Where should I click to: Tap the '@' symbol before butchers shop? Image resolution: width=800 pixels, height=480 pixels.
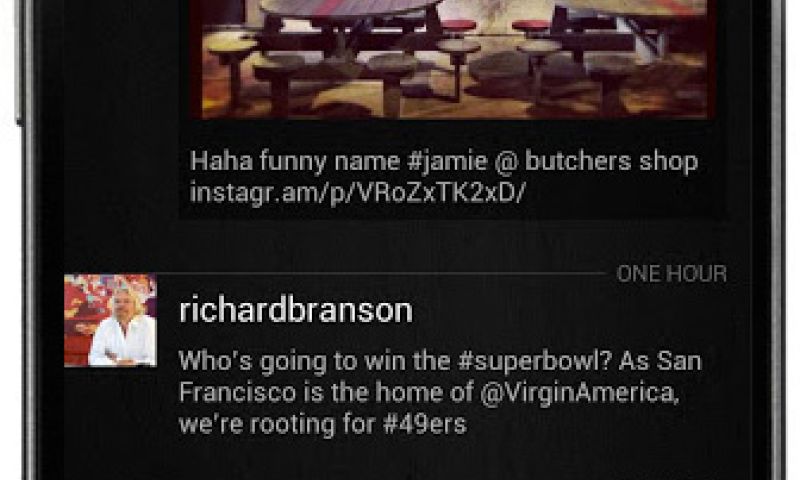click(x=506, y=162)
